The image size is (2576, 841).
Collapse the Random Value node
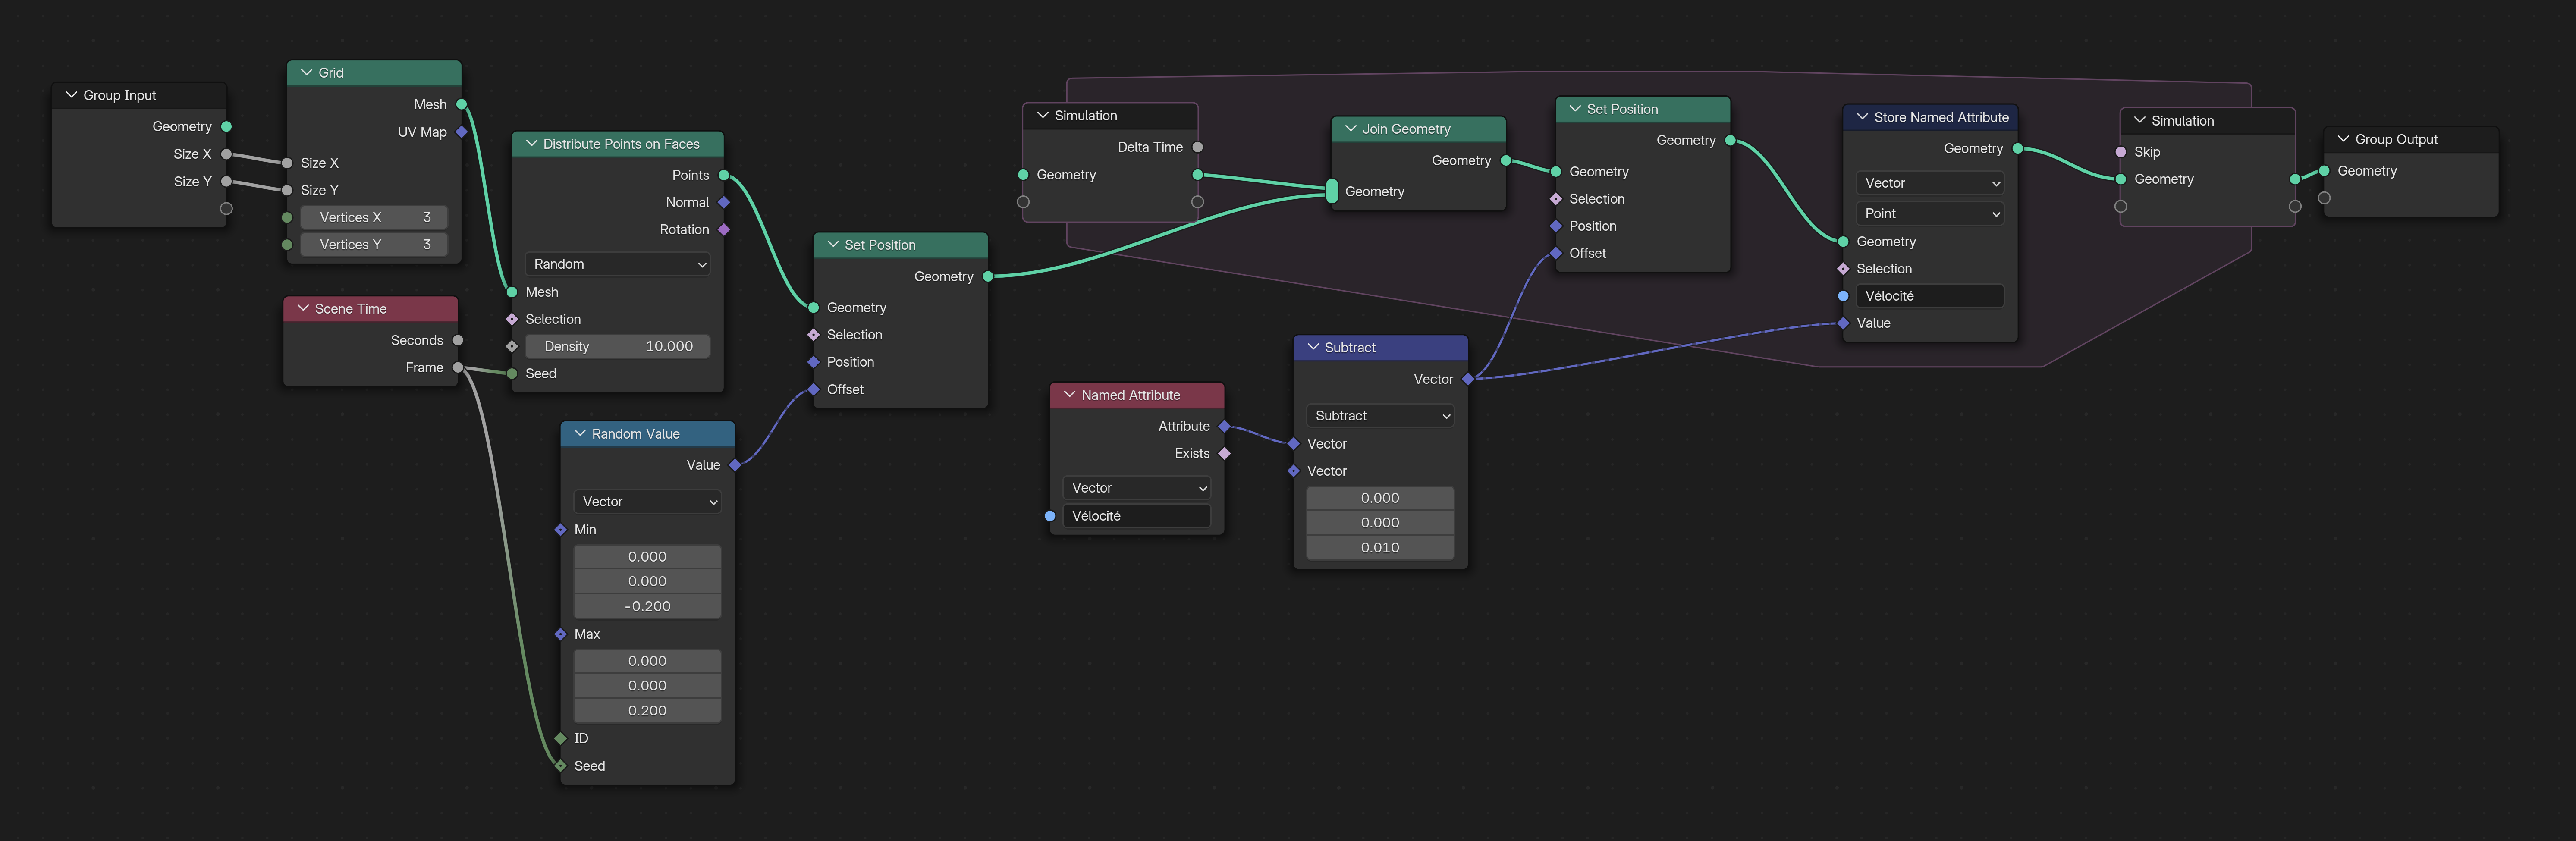(x=580, y=434)
